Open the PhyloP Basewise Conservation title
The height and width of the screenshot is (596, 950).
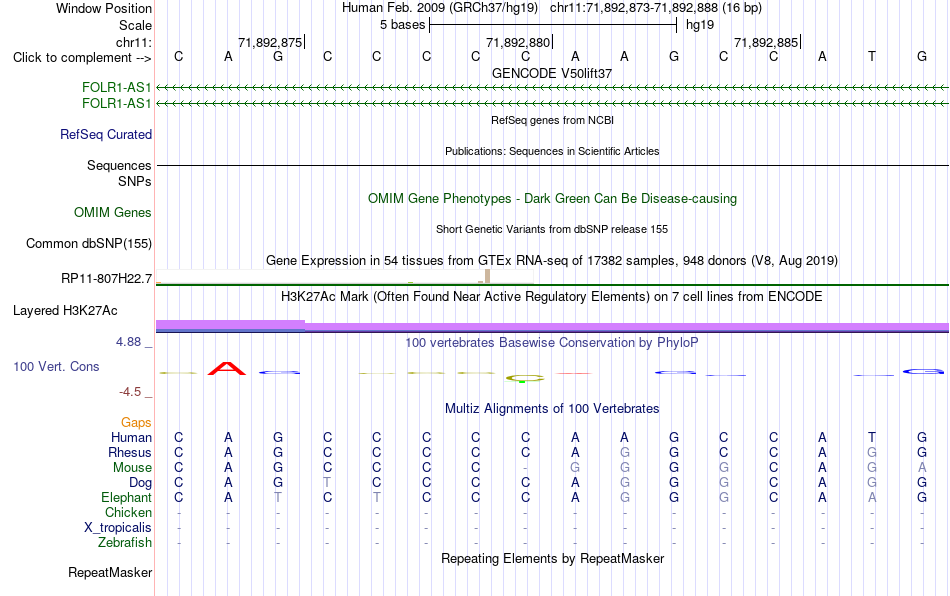[x=552, y=343]
